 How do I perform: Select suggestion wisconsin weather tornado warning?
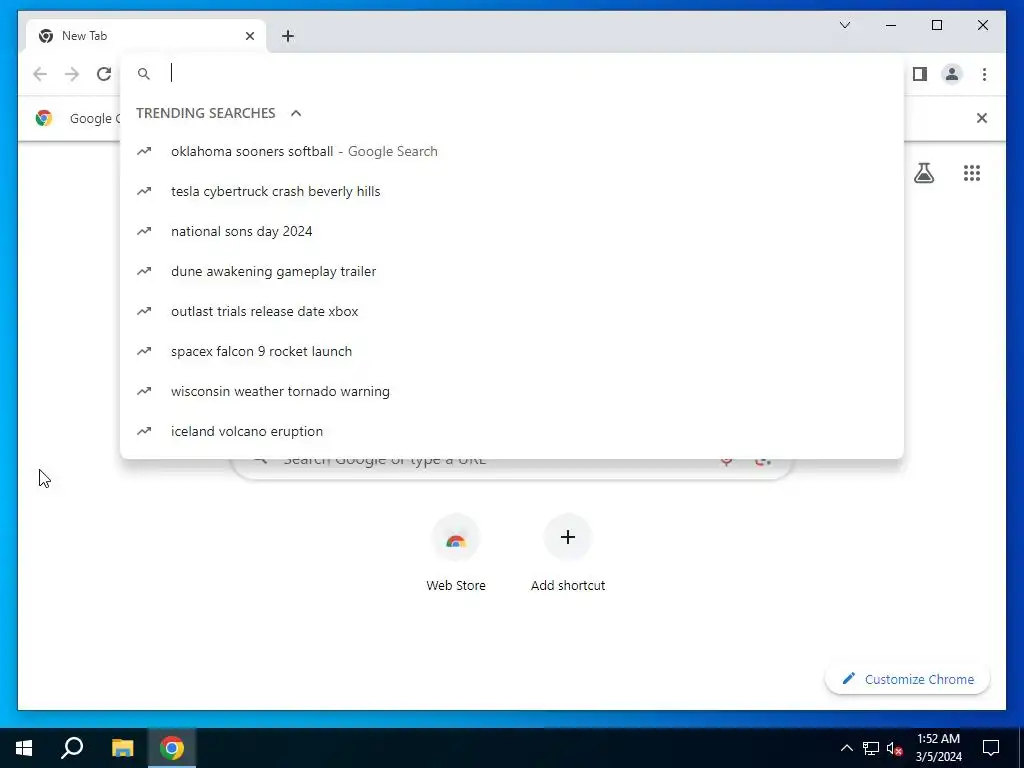click(512, 391)
